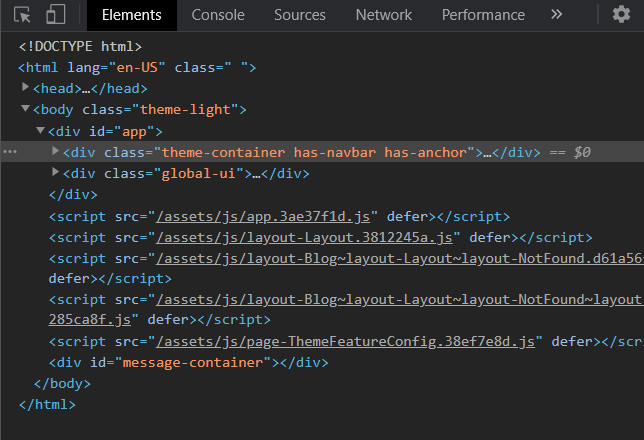Click the "message-container" id value
The width and height of the screenshot is (644, 440).
coord(193,362)
